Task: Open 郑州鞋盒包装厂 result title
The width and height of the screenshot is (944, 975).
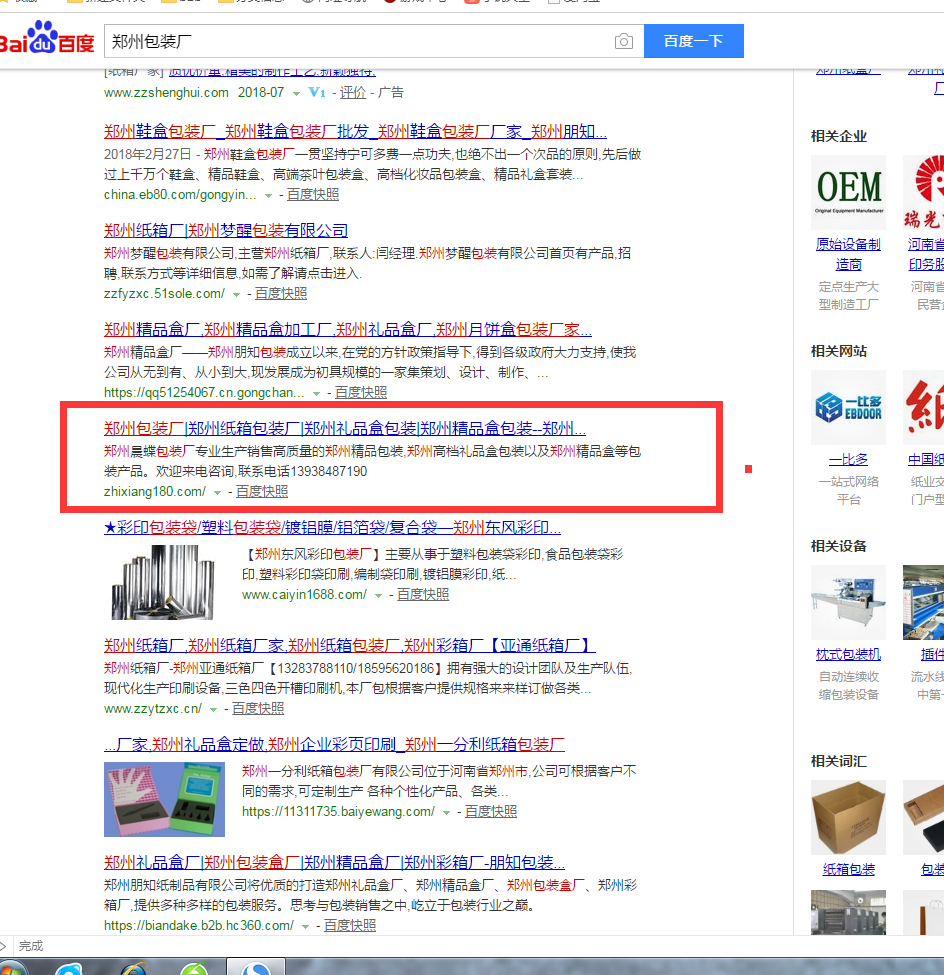Action: [355, 132]
